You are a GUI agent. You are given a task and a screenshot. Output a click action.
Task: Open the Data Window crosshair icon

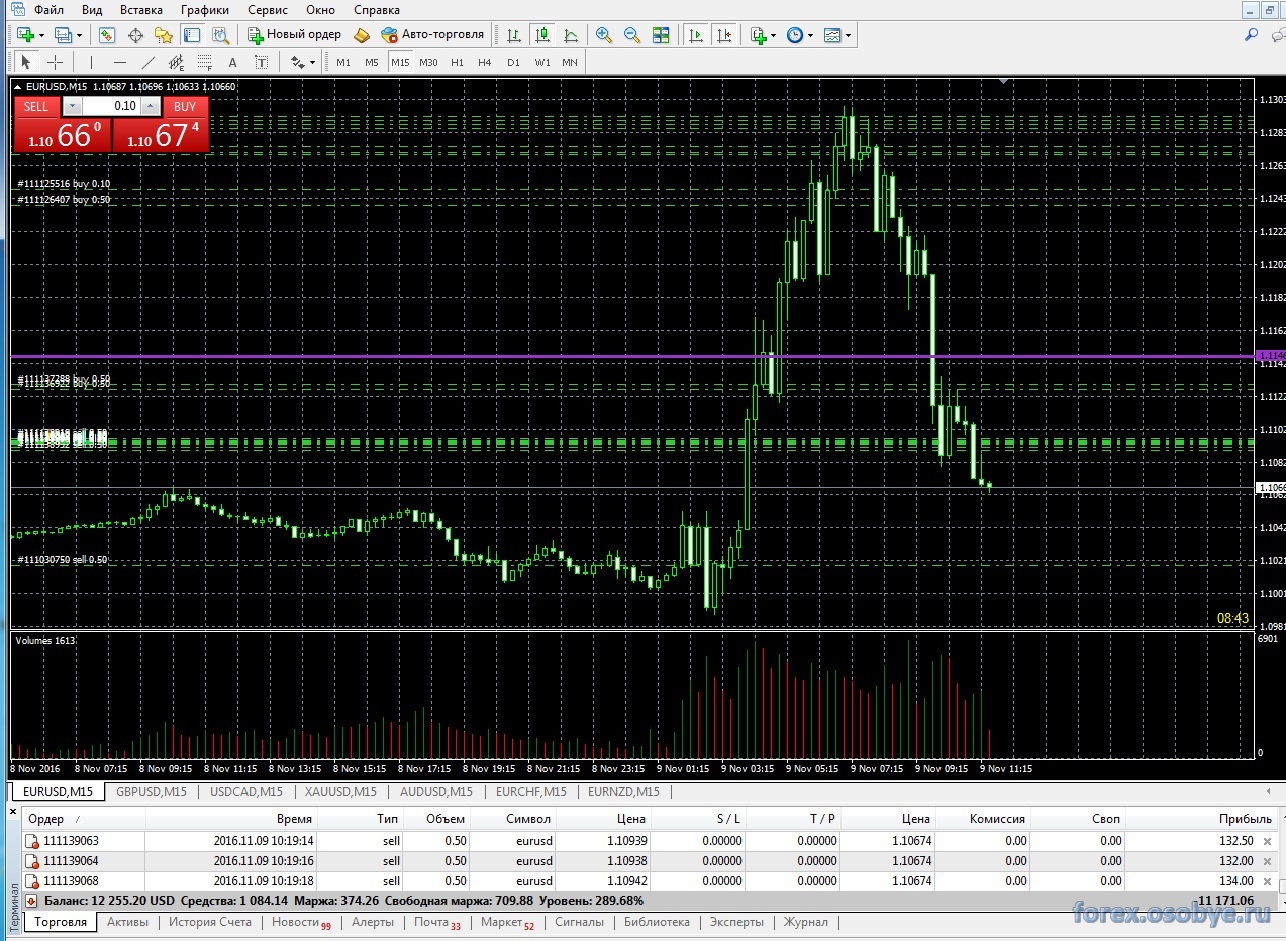coord(135,35)
